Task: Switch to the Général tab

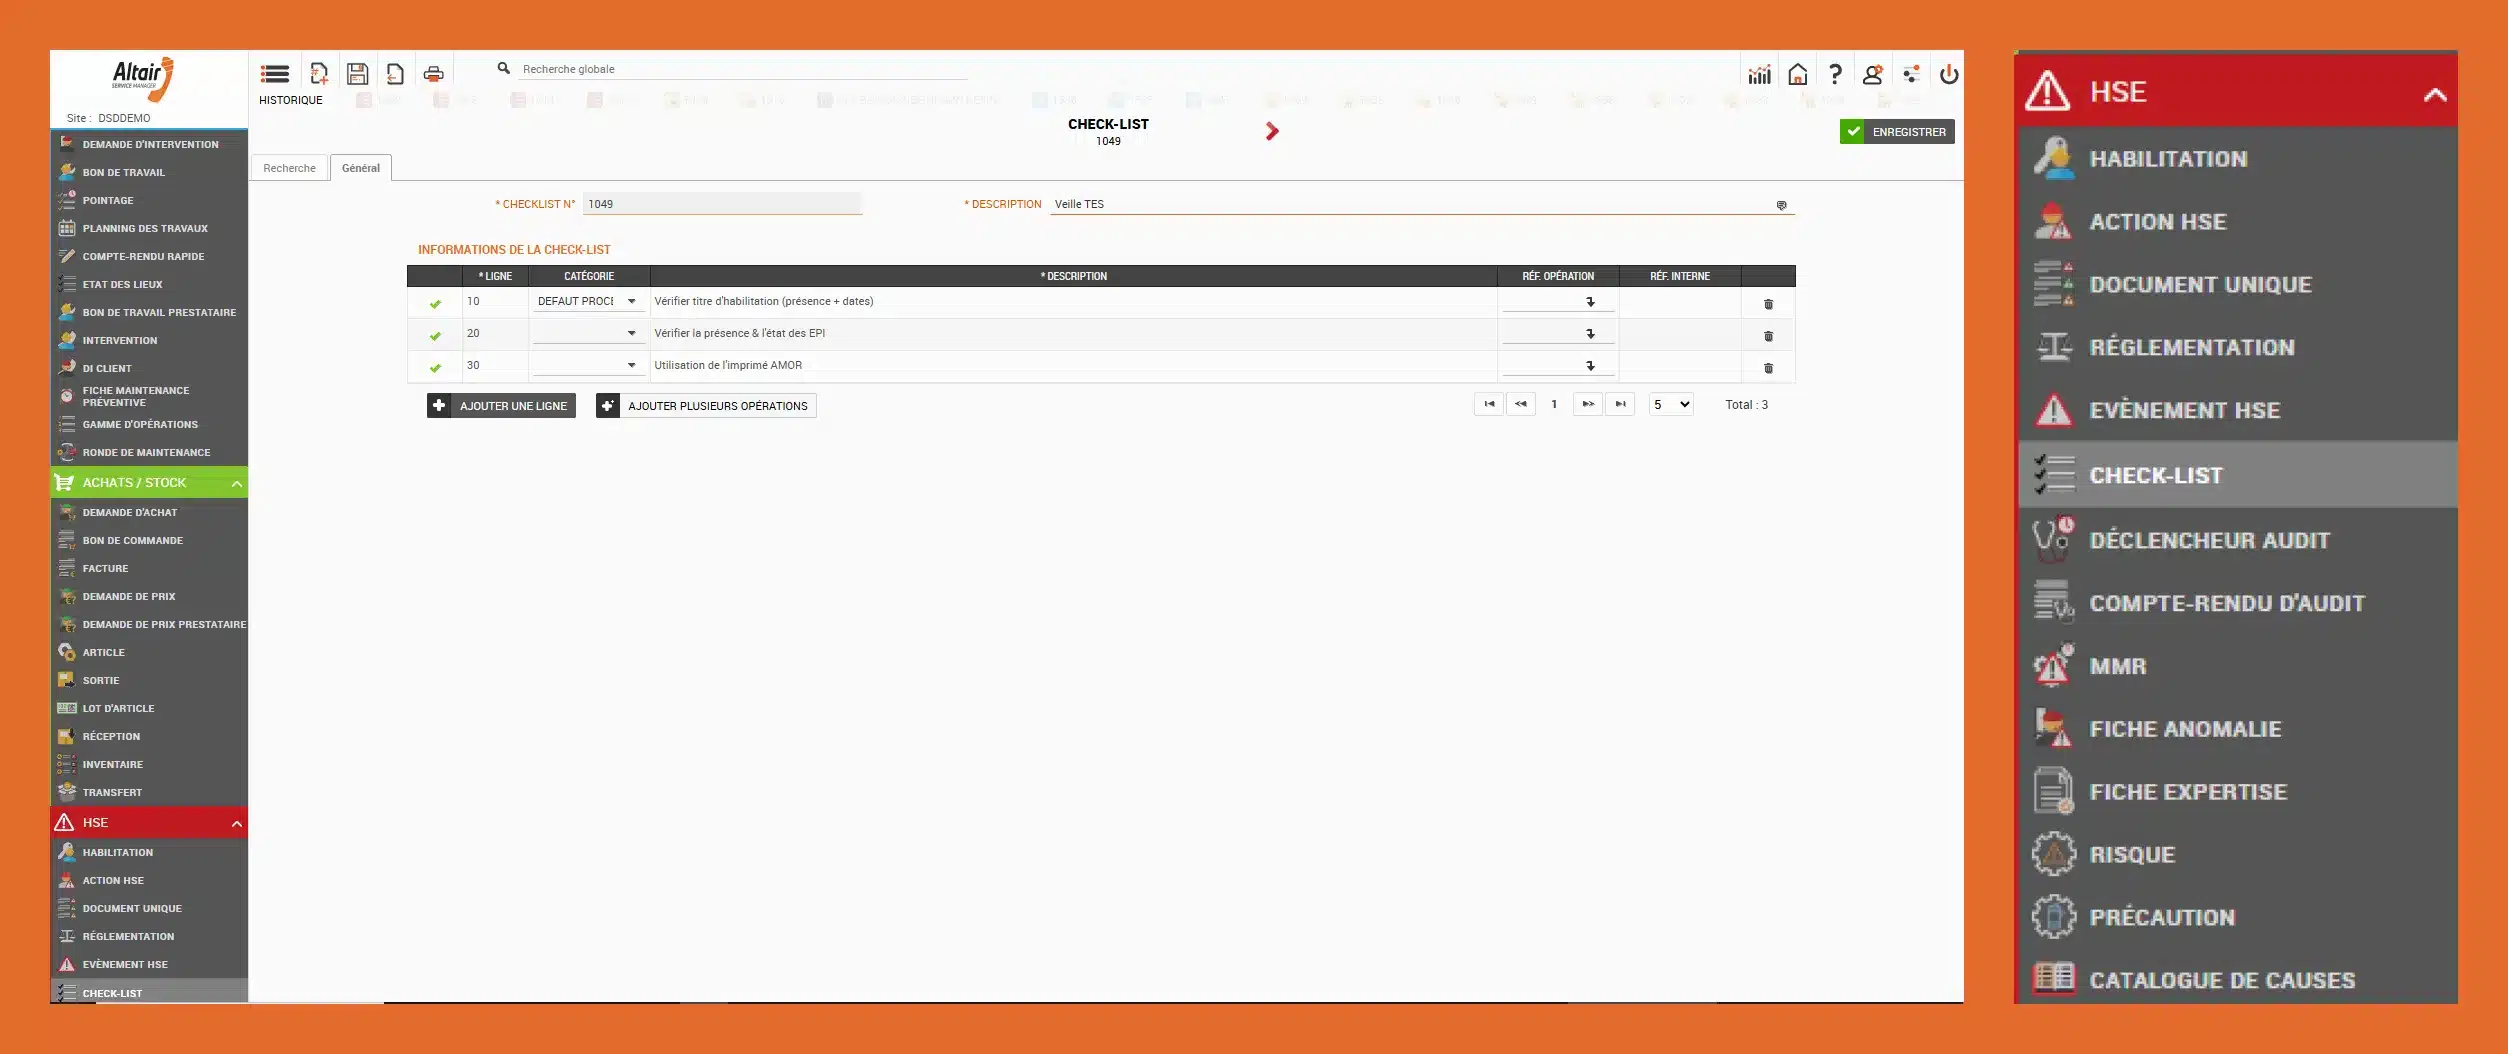Action: pyautogui.click(x=361, y=168)
